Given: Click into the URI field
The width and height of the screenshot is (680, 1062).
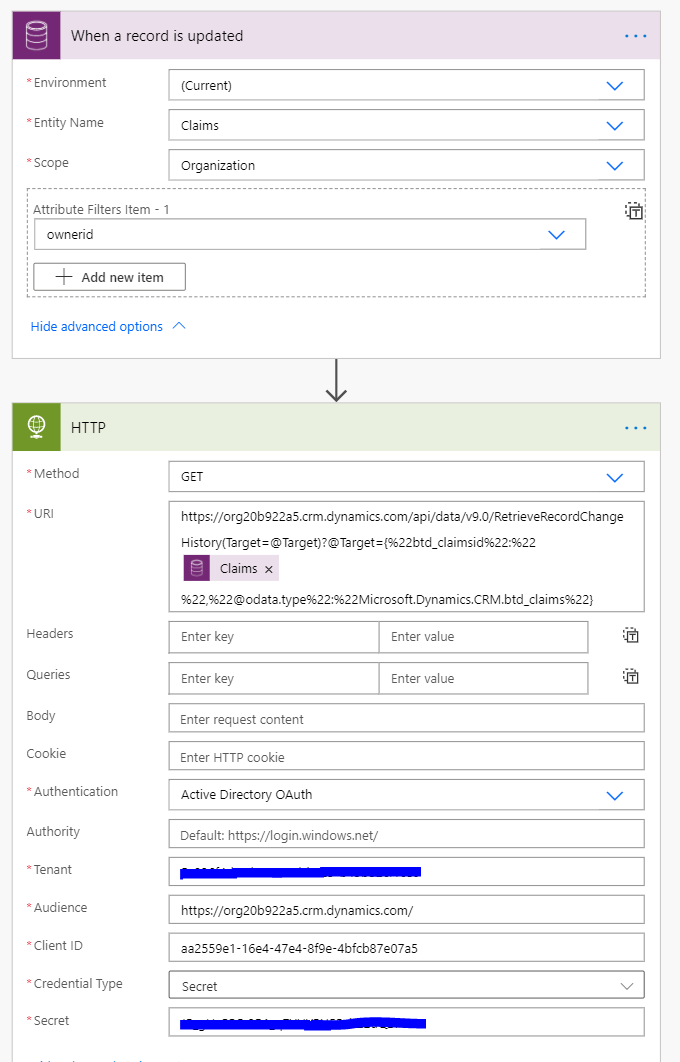Looking at the screenshot, I should coord(406,557).
